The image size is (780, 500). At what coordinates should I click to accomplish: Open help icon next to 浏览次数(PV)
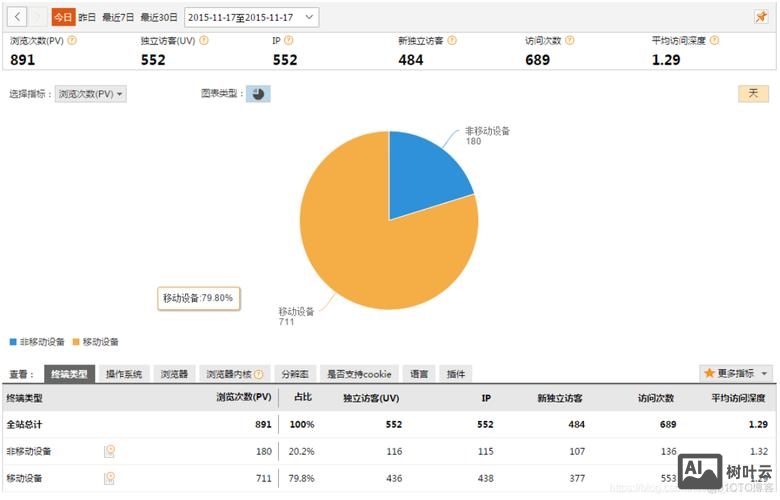72,40
